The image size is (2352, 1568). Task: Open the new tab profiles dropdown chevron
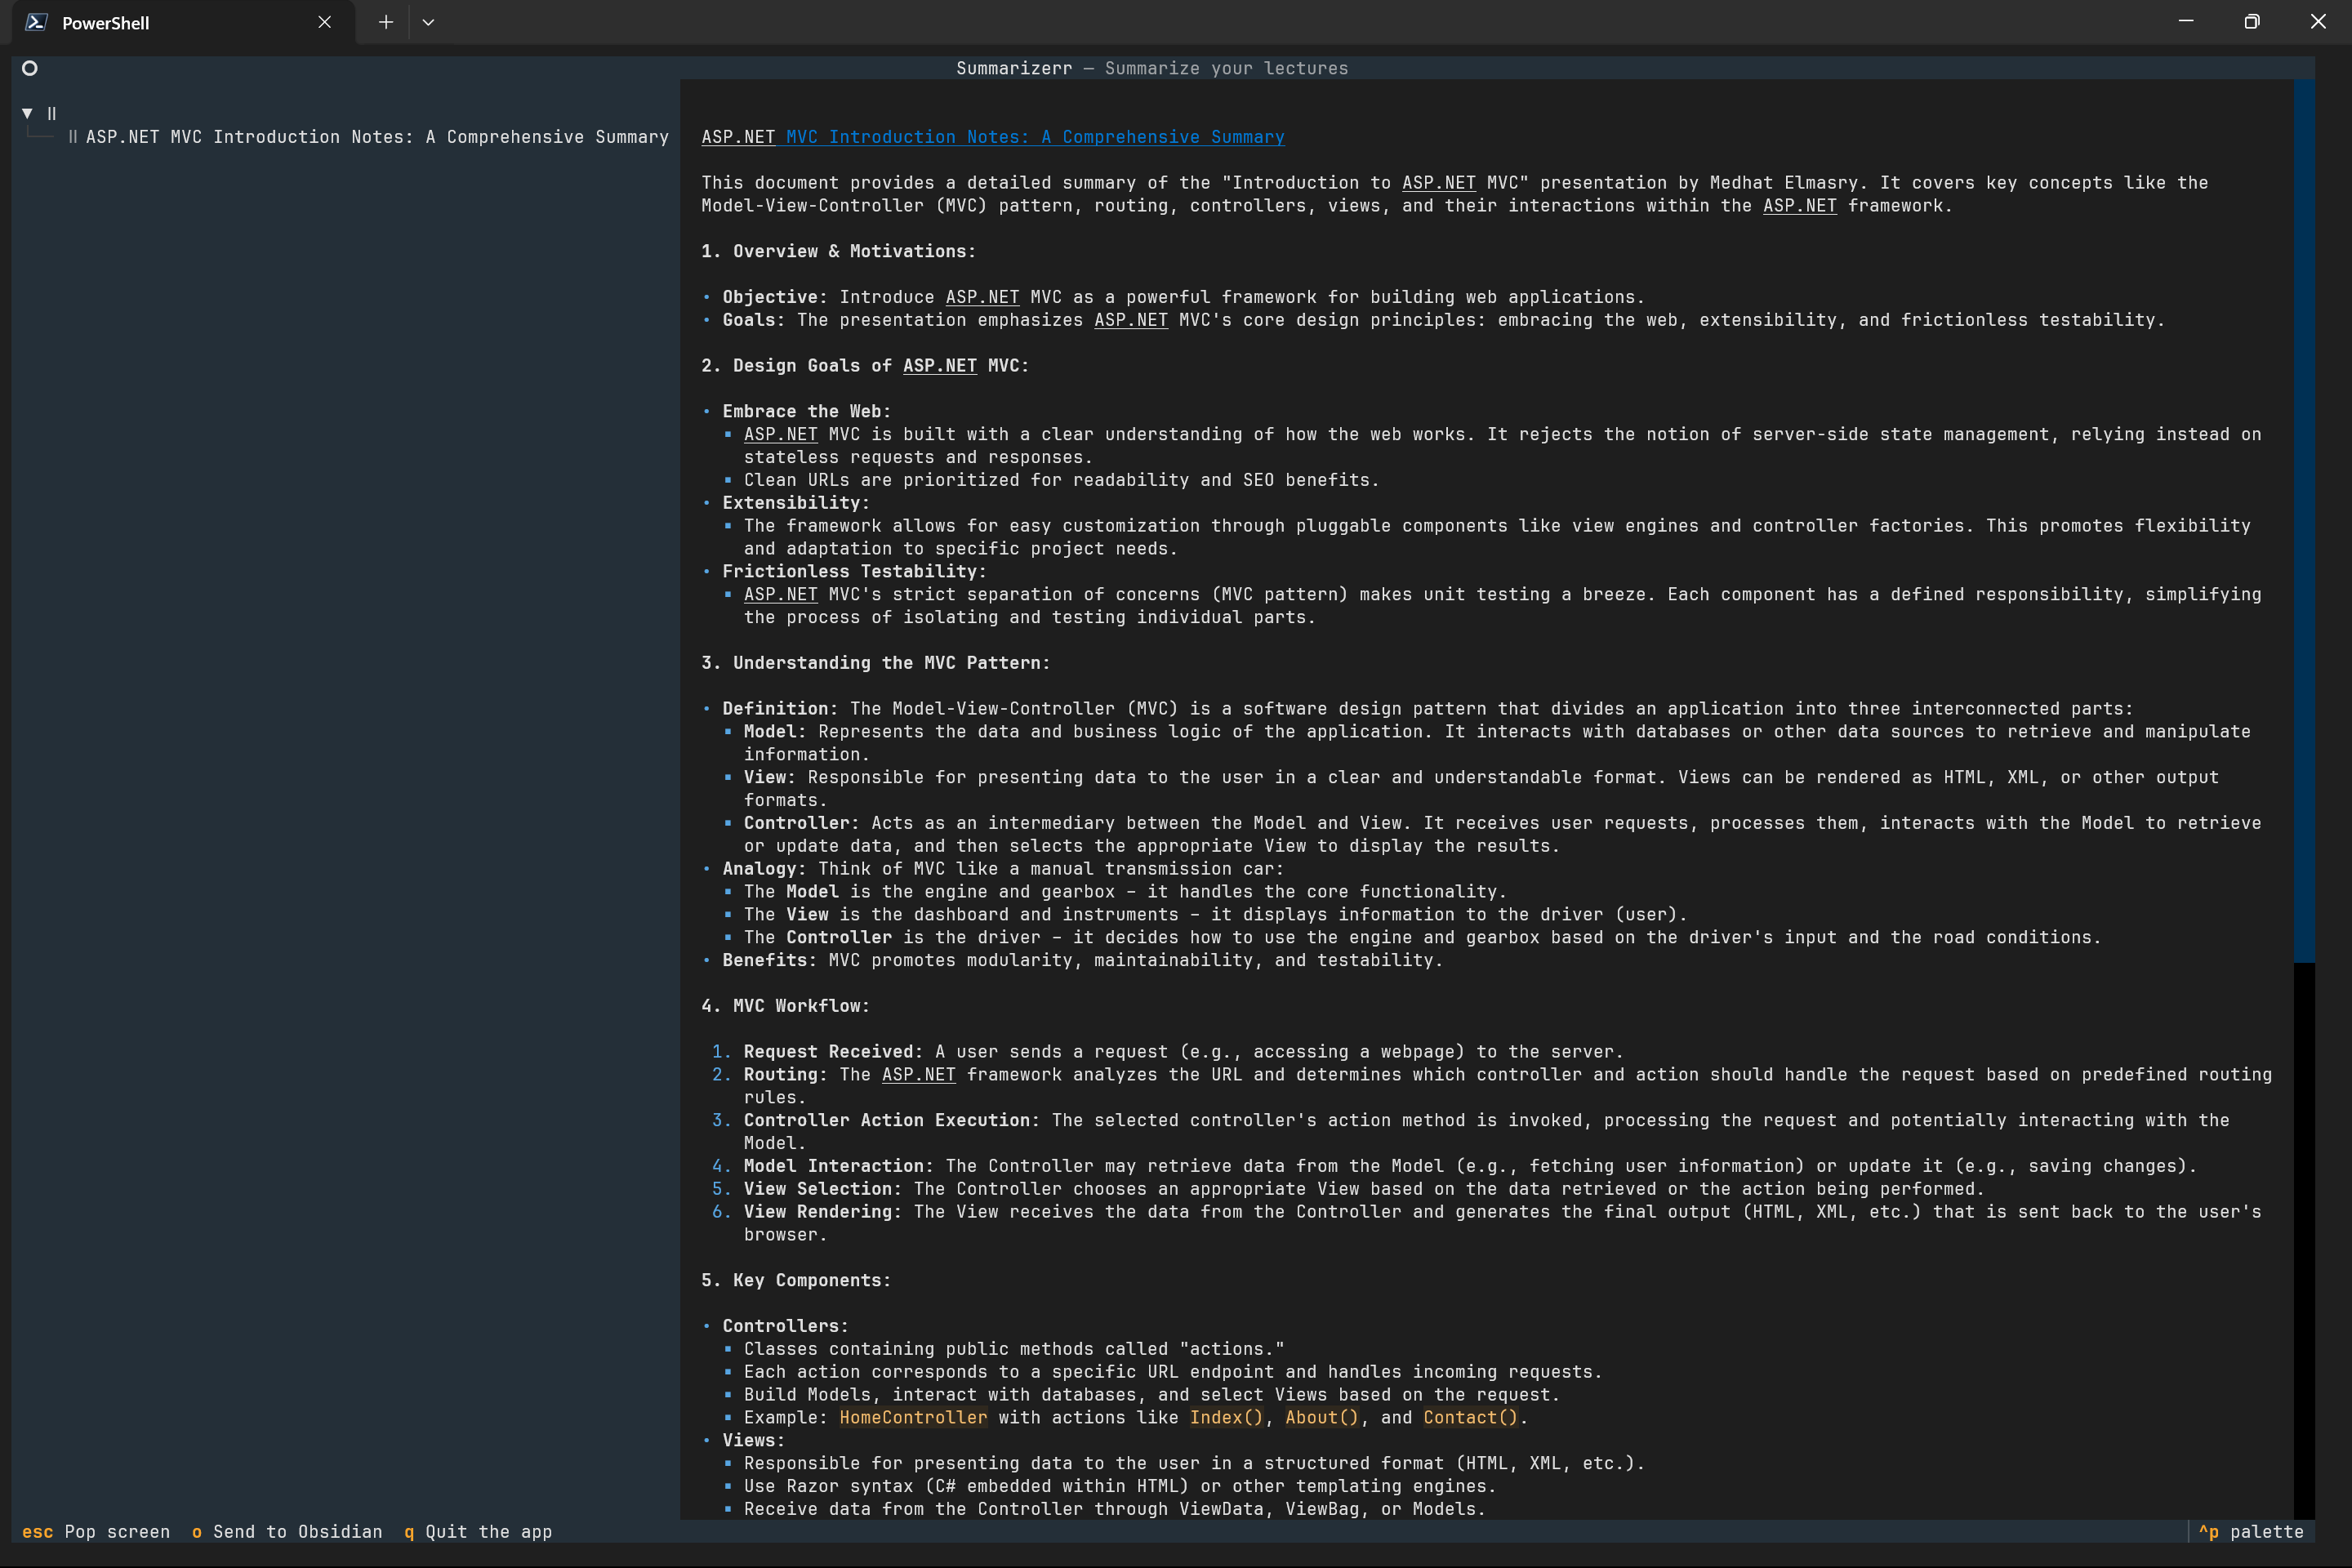(x=428, y=22)
